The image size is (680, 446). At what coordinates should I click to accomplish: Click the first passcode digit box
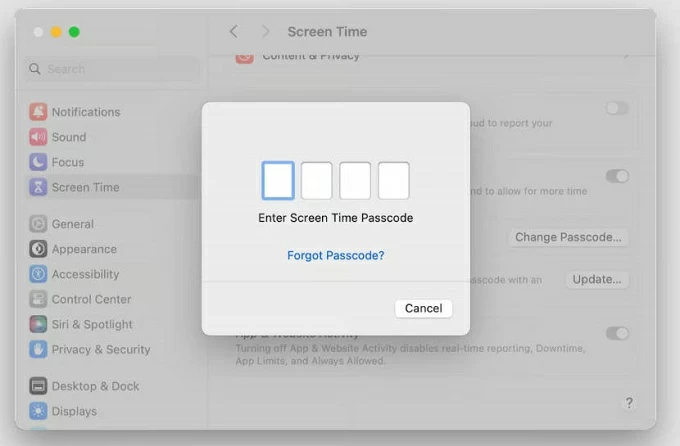point(278,181)
